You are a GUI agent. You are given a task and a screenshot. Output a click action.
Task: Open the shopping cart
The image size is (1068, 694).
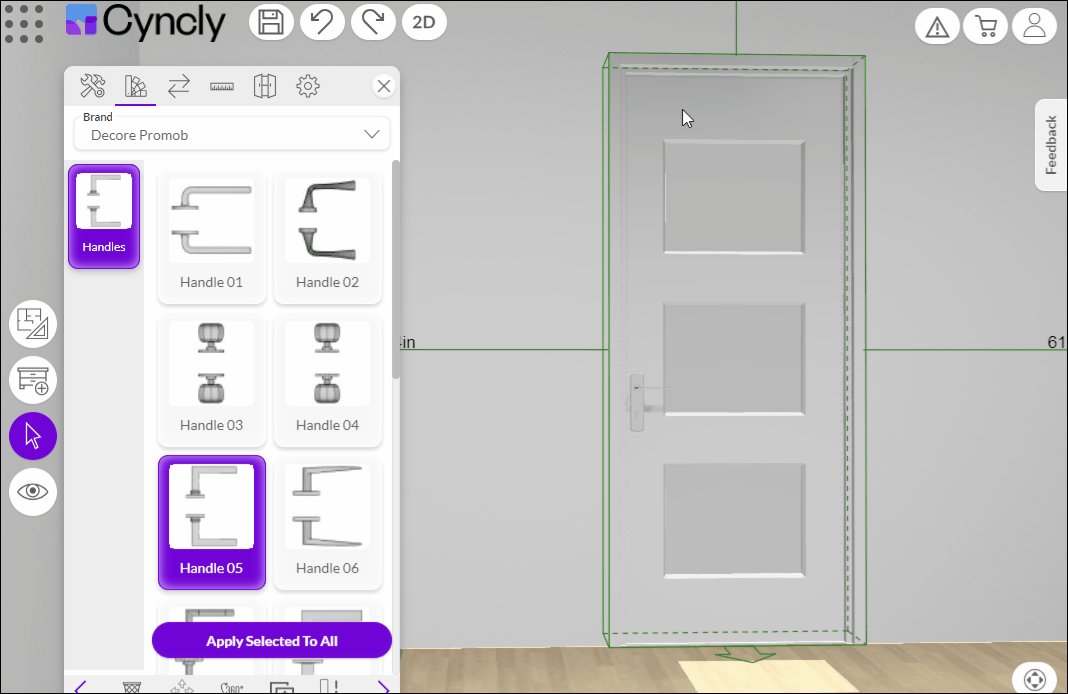[x=986, y=27]
